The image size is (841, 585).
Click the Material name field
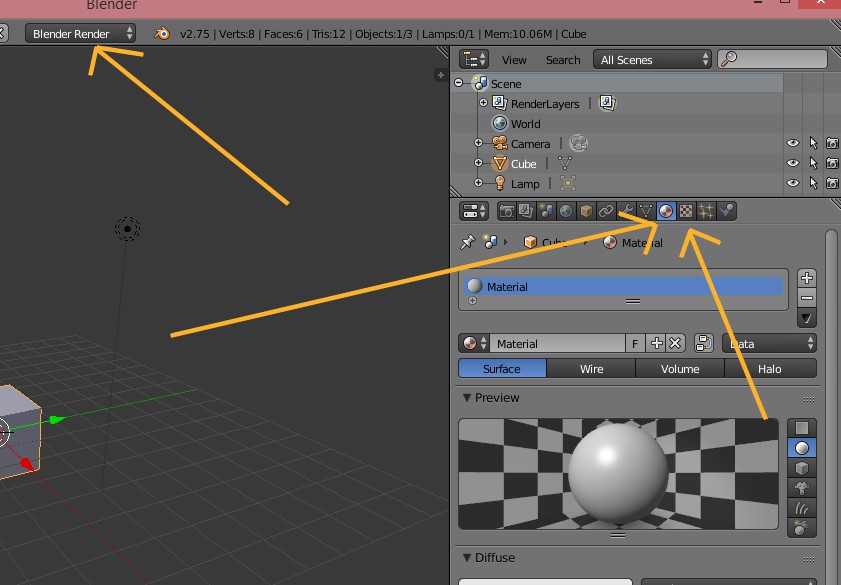pos(557,343)
